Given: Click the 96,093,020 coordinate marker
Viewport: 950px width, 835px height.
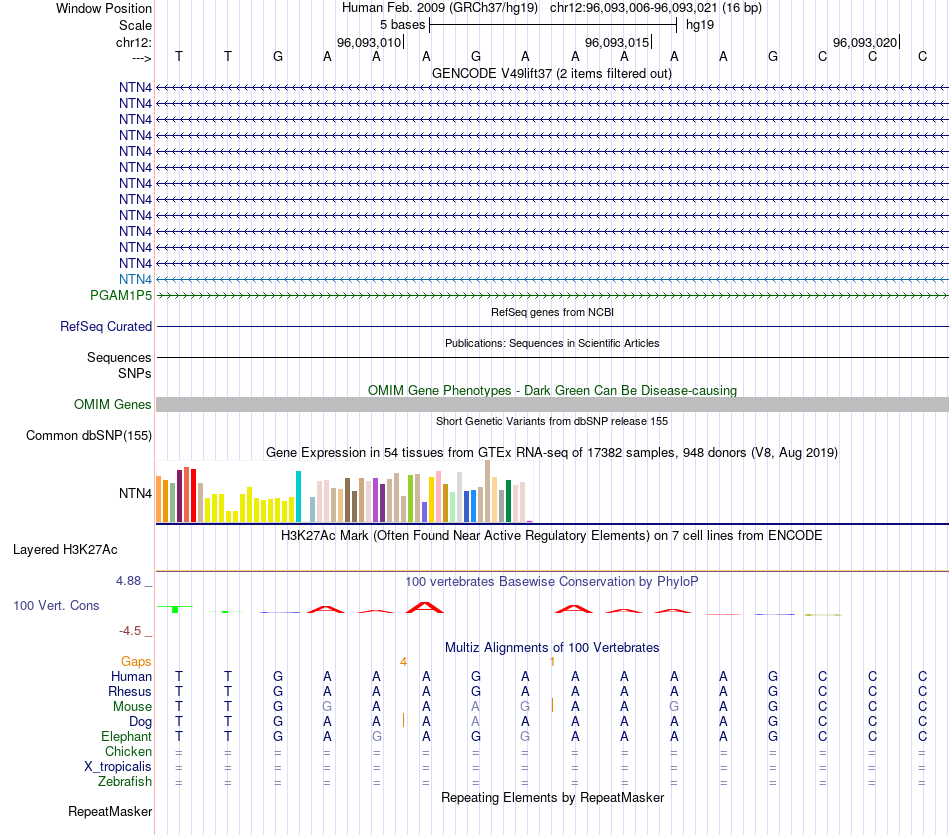Looking at the screenshot, I should [x=865, y=42].
